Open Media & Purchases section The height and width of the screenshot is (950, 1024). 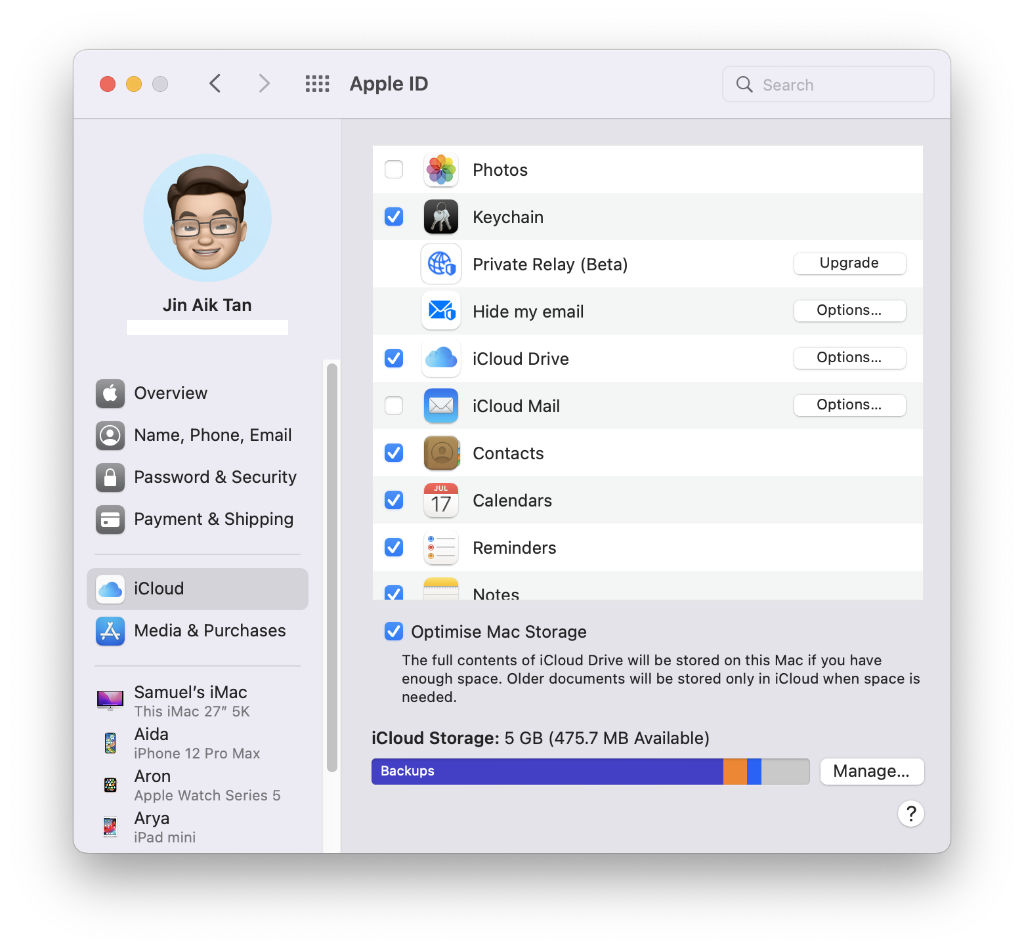click(x=197, y=631)
